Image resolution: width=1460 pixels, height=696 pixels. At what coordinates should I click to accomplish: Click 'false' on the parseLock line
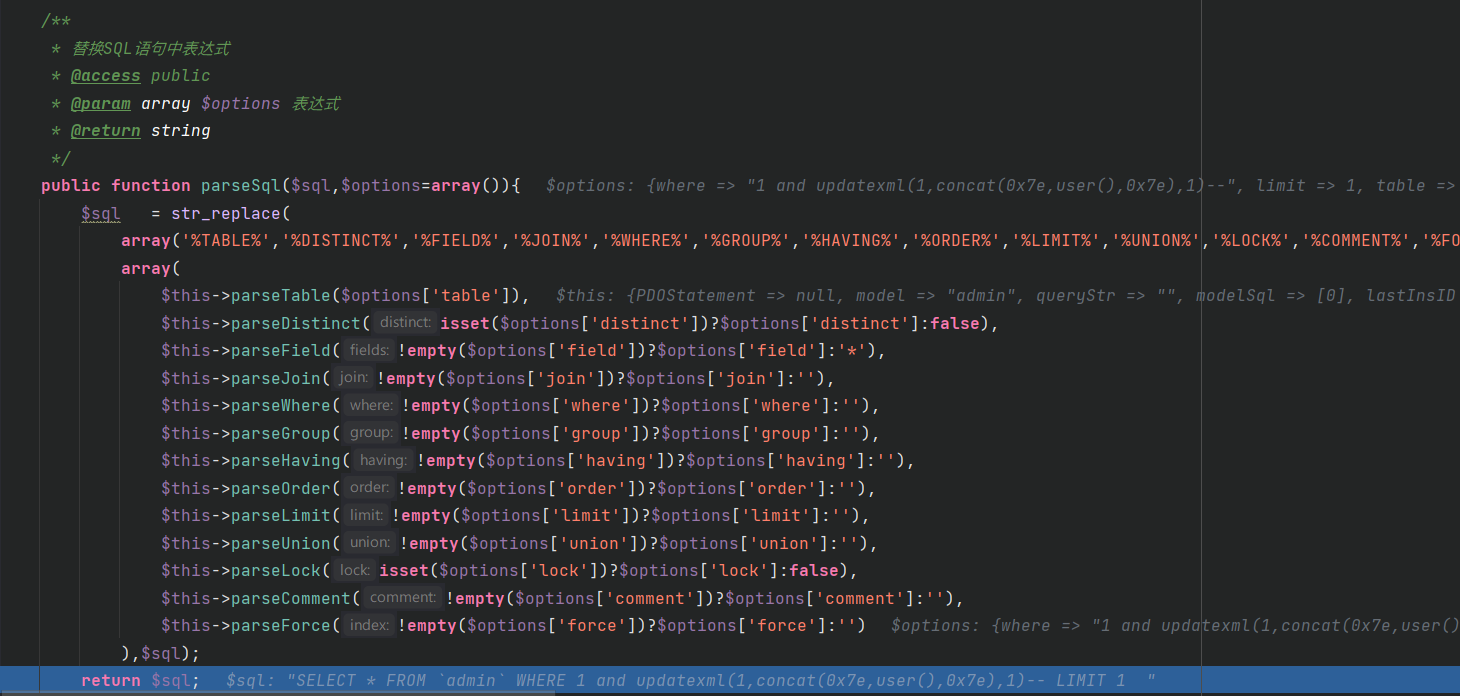(x=816, y=571)
